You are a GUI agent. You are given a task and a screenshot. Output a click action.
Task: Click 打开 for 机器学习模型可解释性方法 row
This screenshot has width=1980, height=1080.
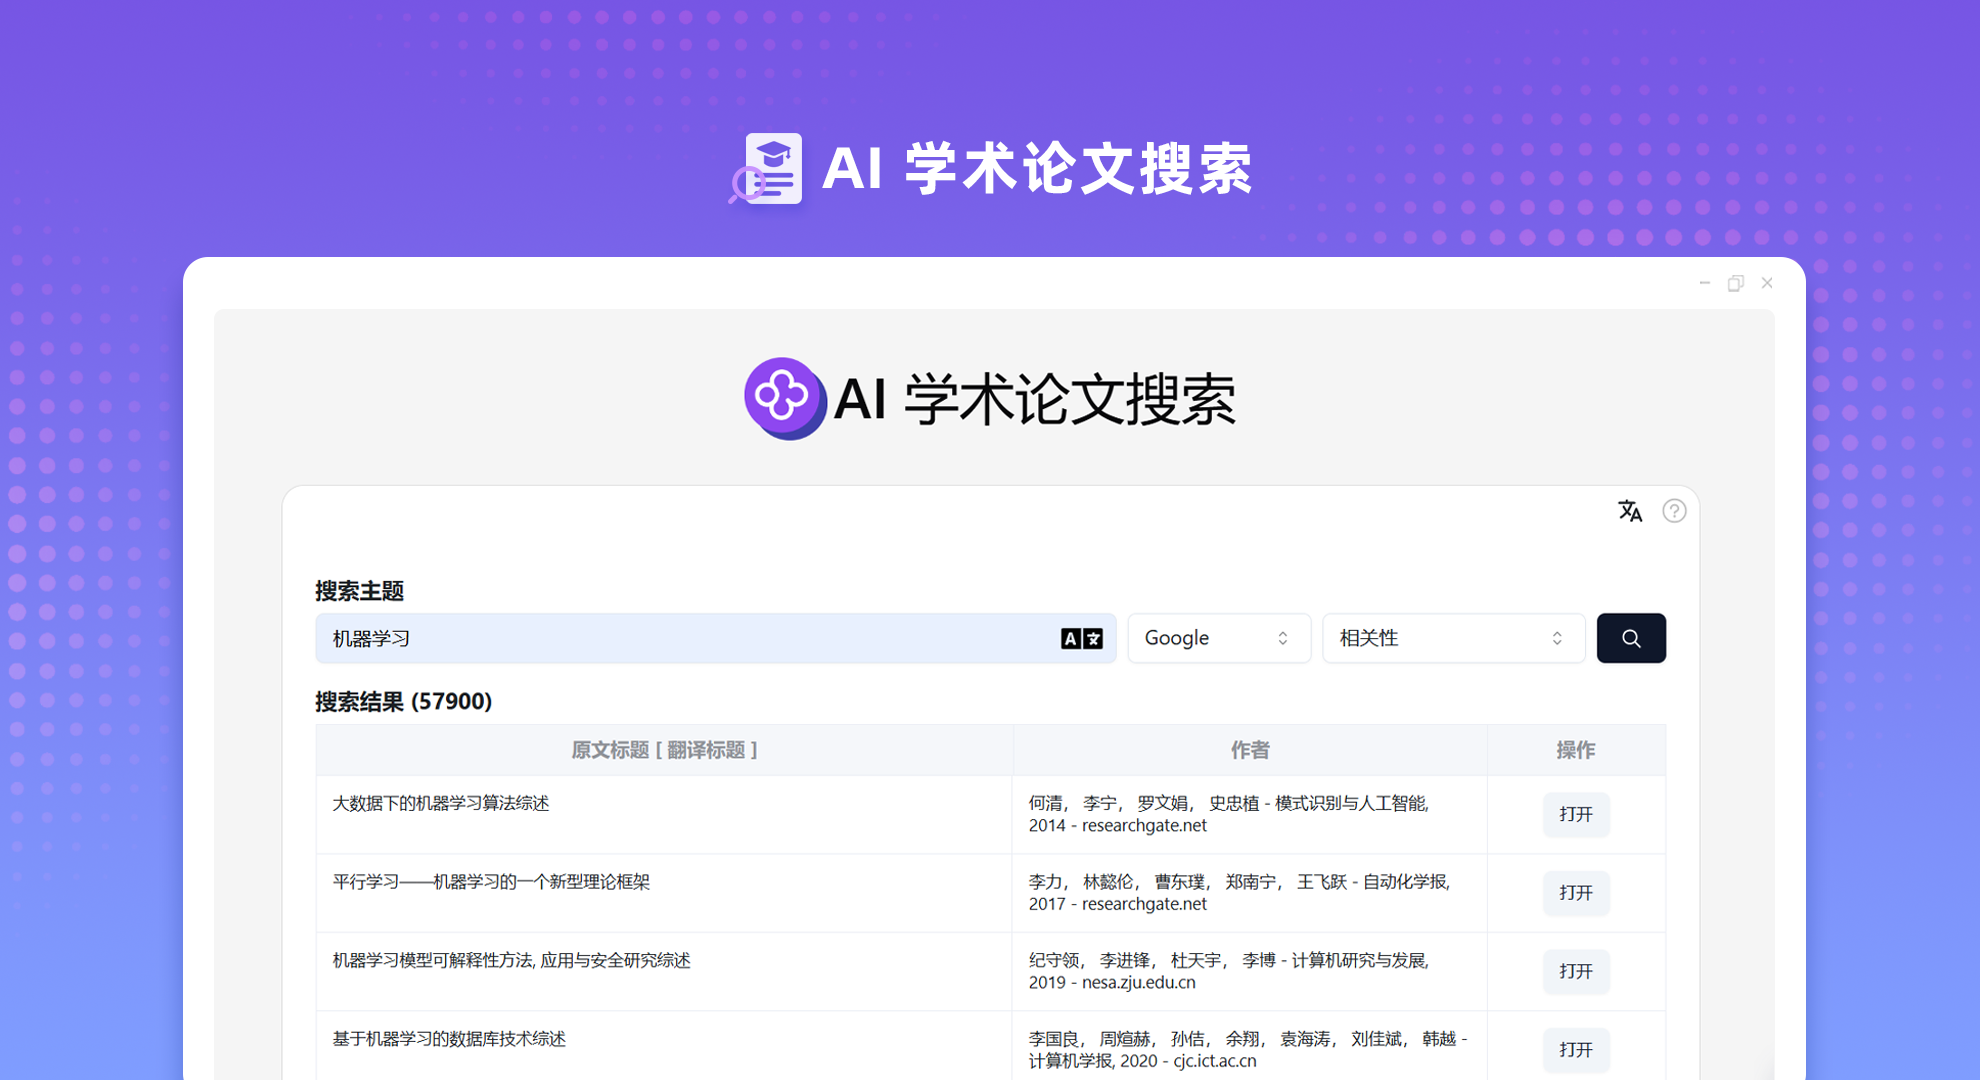click(1575, 971)
